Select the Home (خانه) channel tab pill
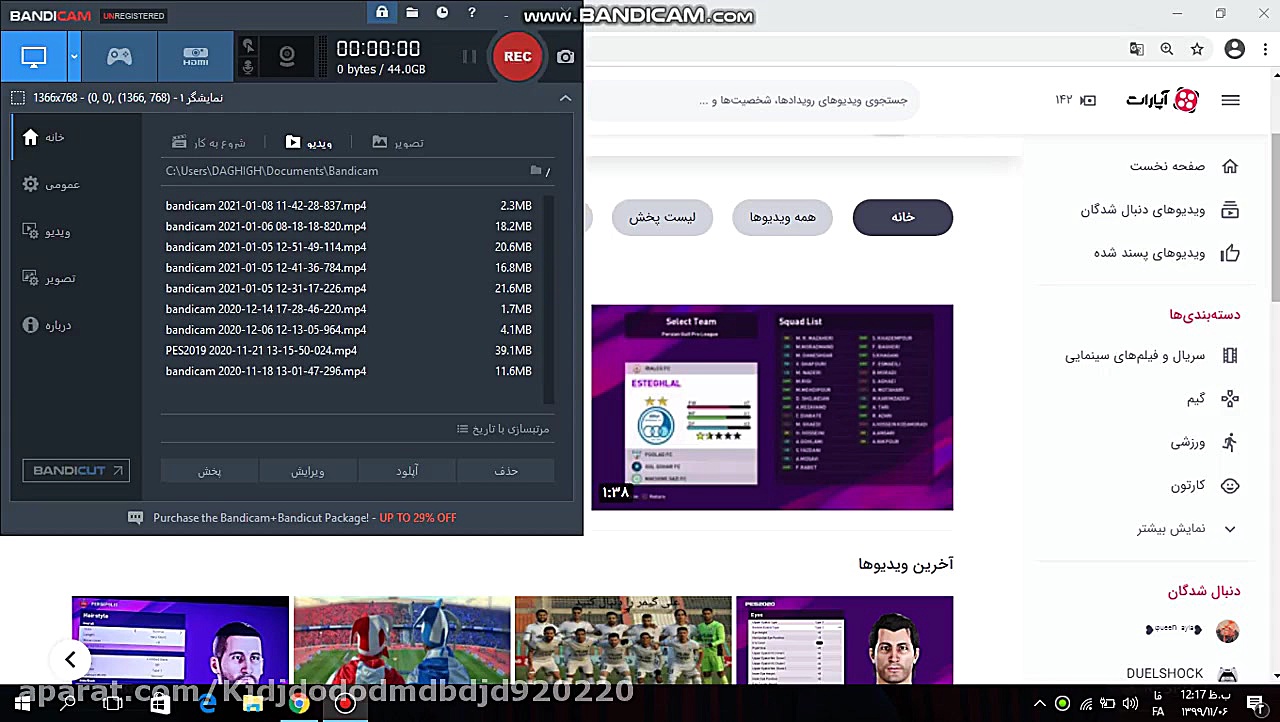The width and height of the screenshot is (1280, 722). 903,217
